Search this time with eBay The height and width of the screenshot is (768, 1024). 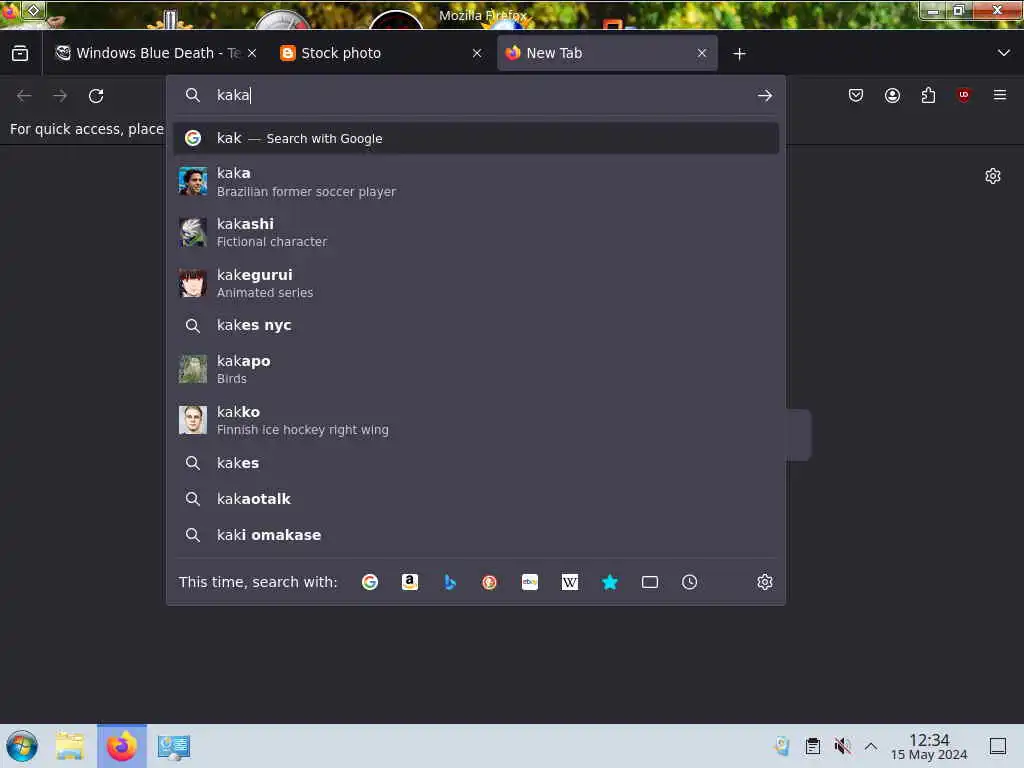pos(530,582)
